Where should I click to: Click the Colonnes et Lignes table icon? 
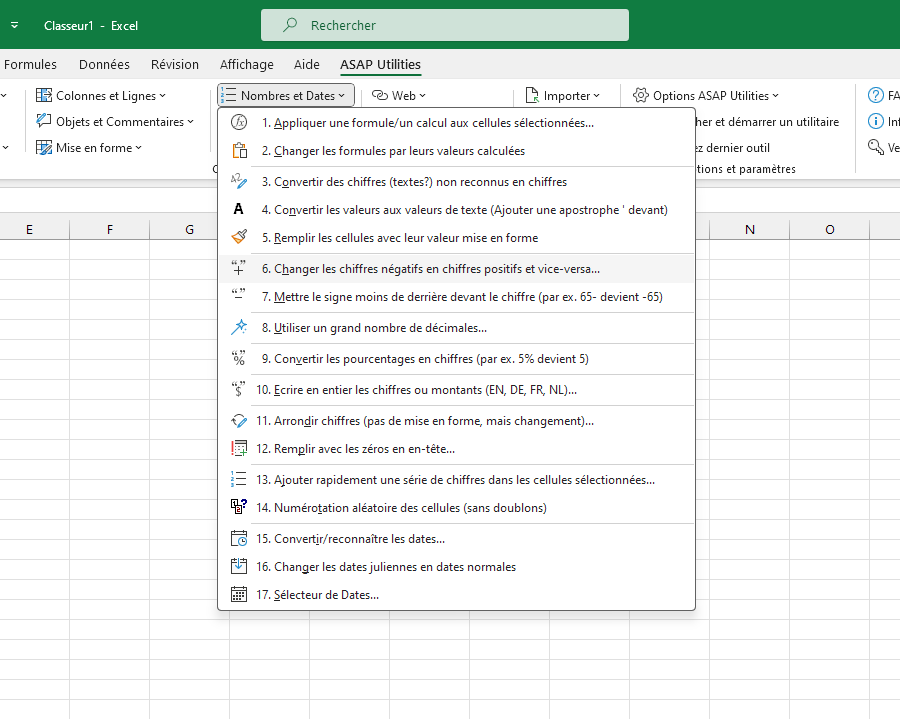(x=44, y=95)
